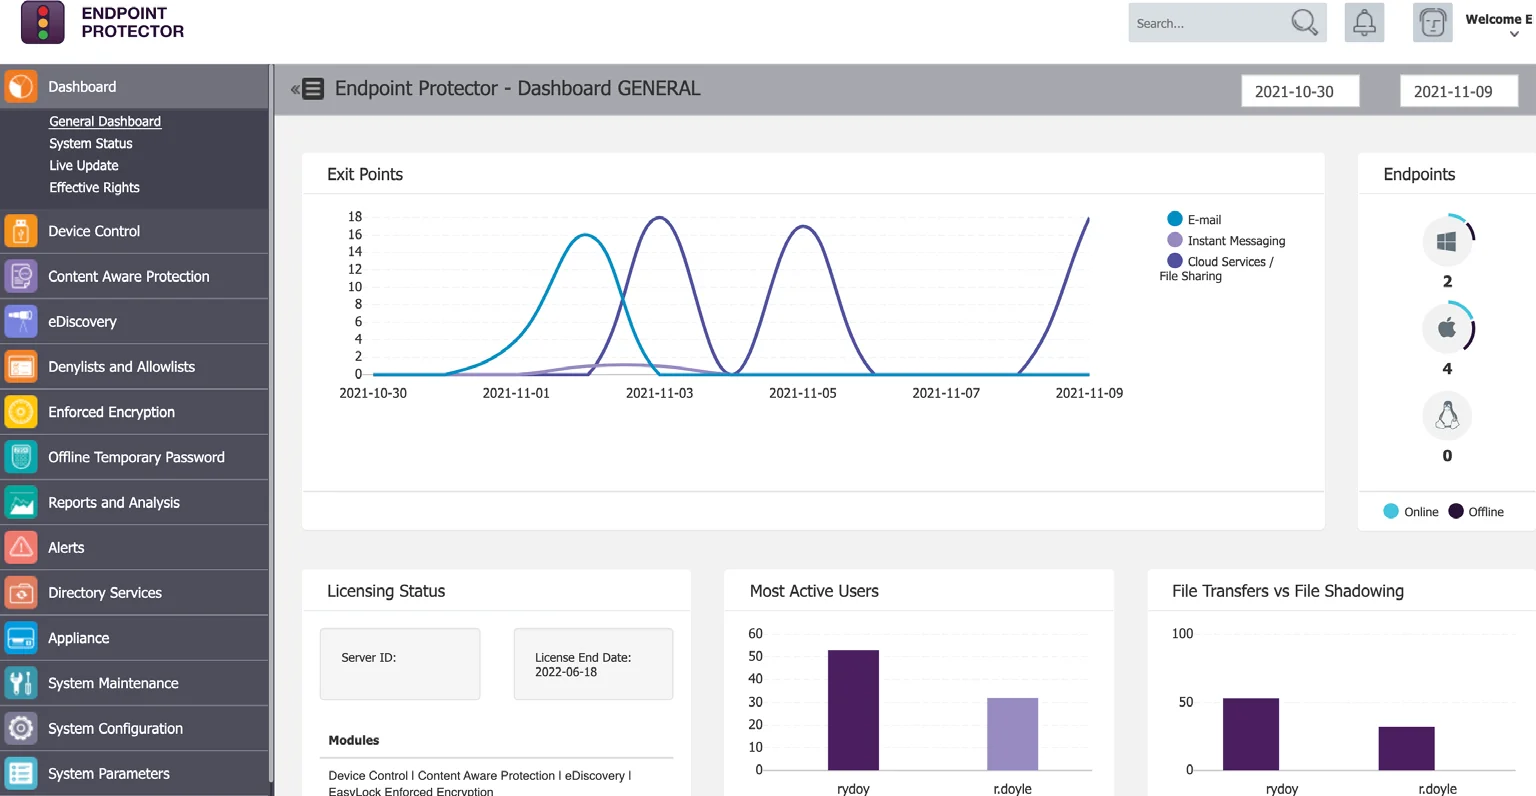Click the Offline Temporary Password icon
Screen dimensions: 1536x796
(21, 457)
